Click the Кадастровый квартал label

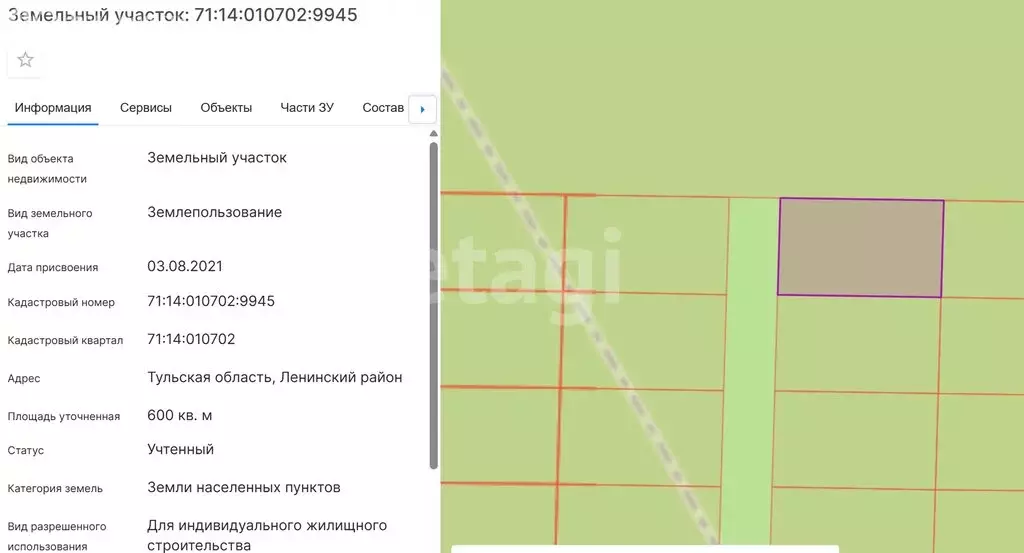(x=65, y=340)
